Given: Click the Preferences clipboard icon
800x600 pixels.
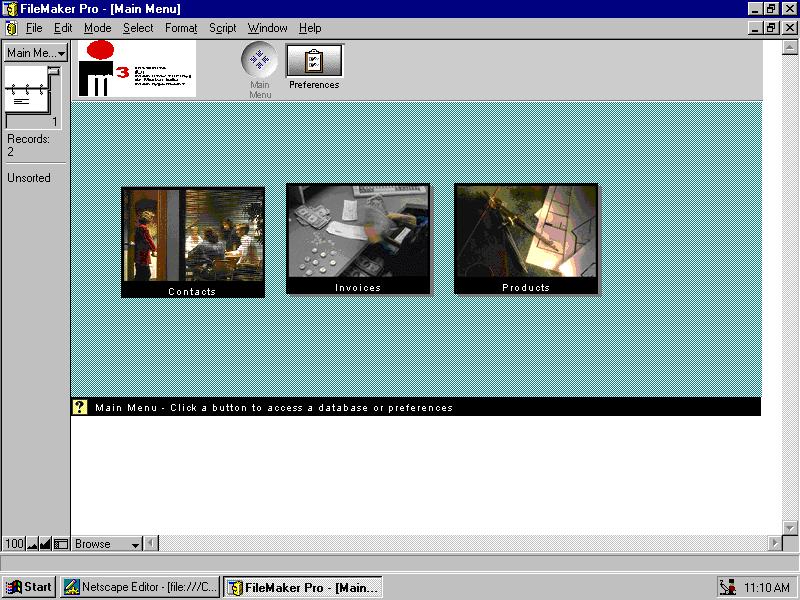Looking at the screenshot, I should tap(314, 61).
